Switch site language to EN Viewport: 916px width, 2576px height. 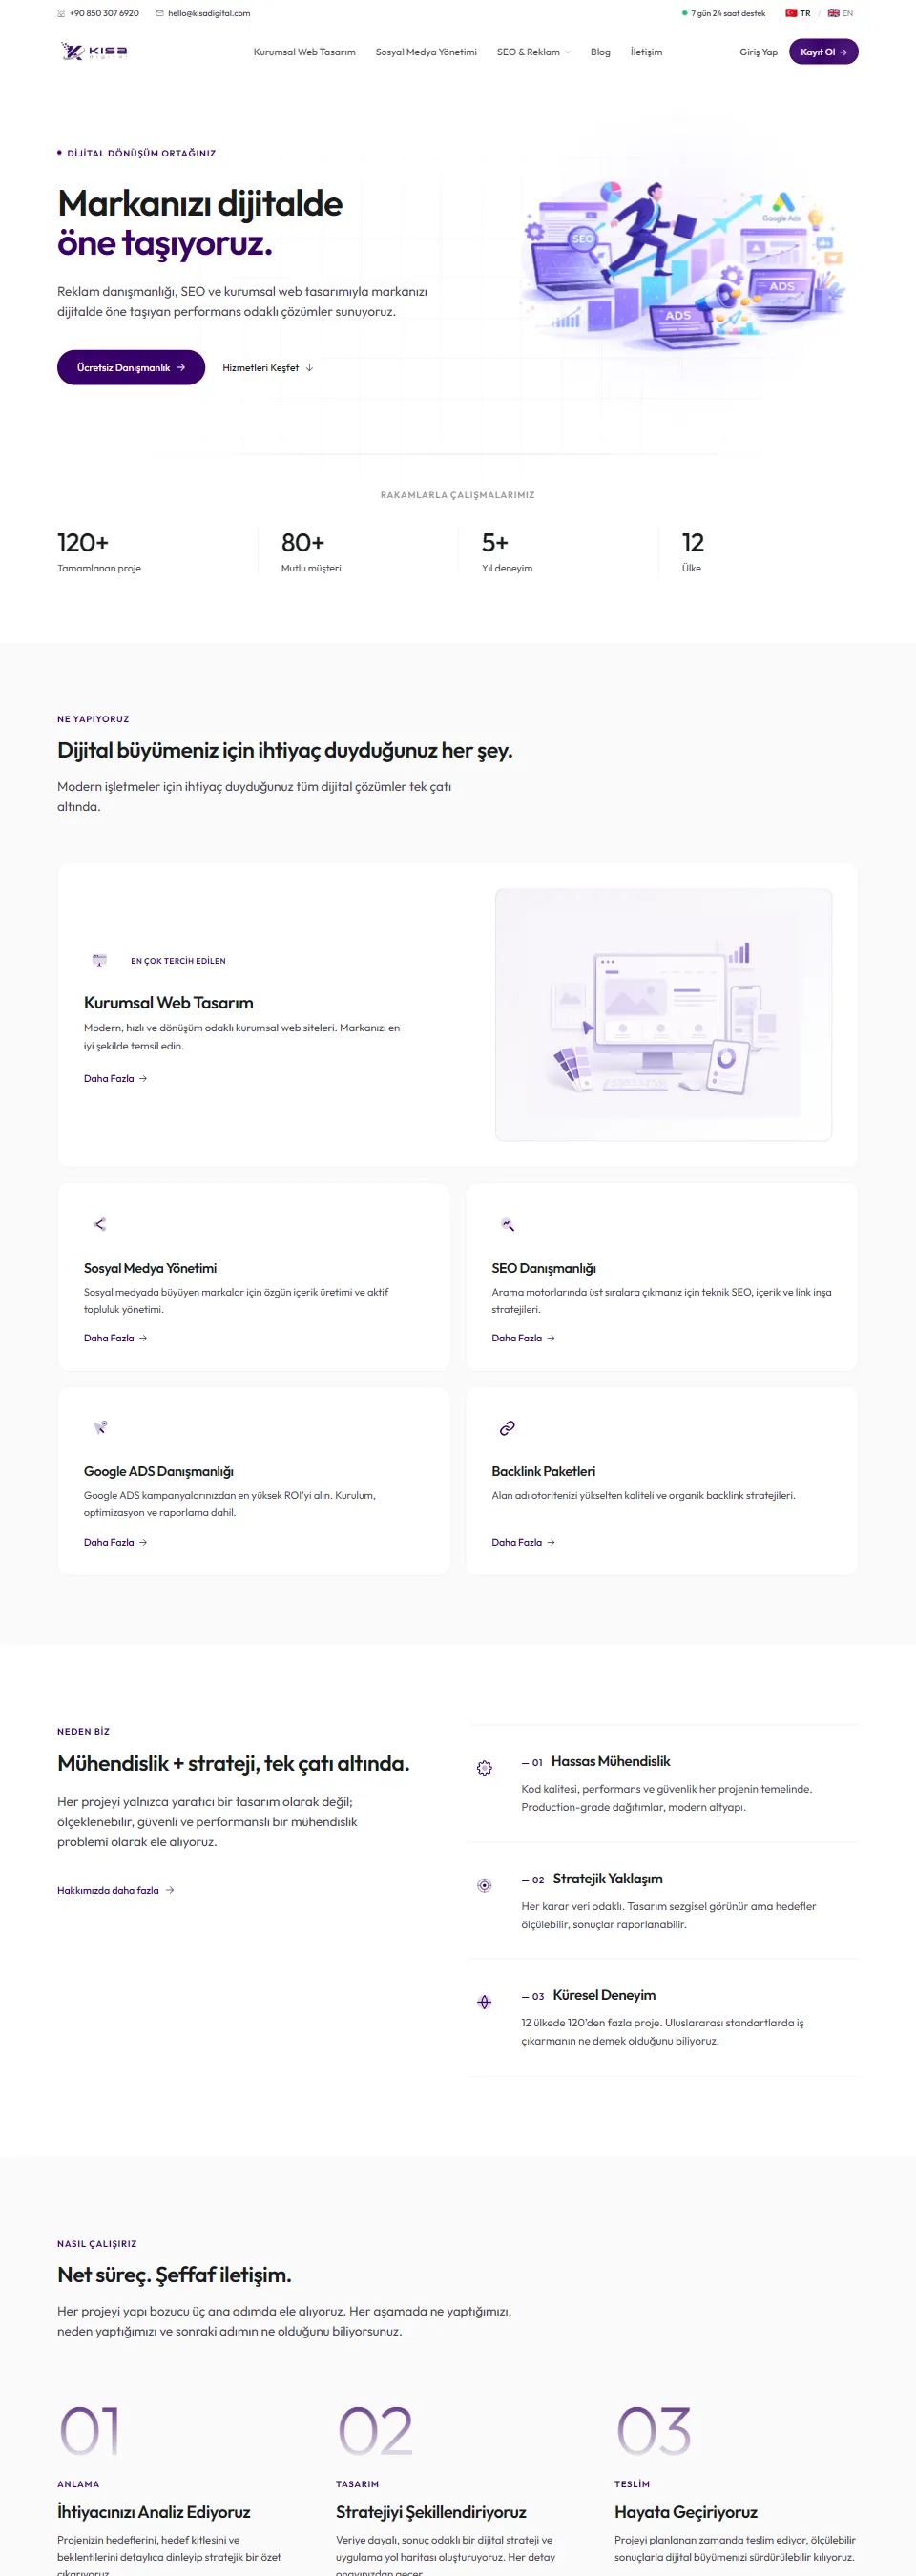(840, 14)
